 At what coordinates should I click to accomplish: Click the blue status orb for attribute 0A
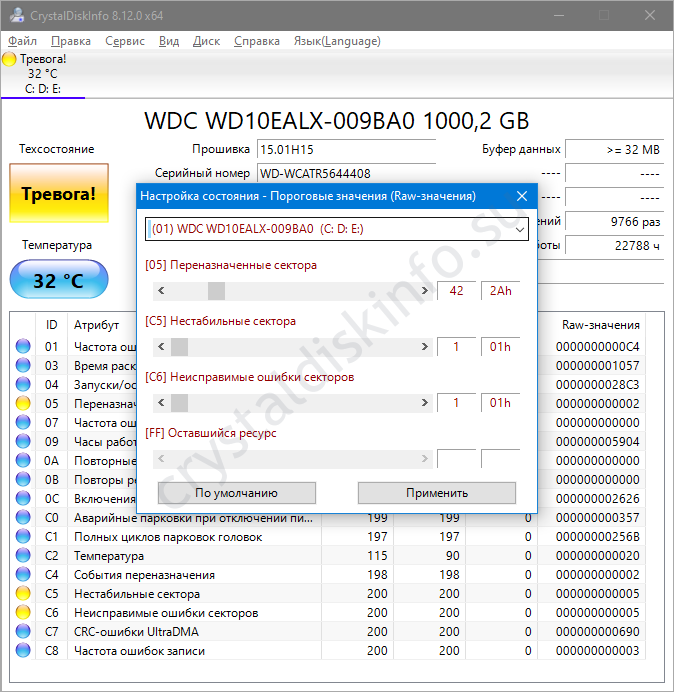(23, 460)
